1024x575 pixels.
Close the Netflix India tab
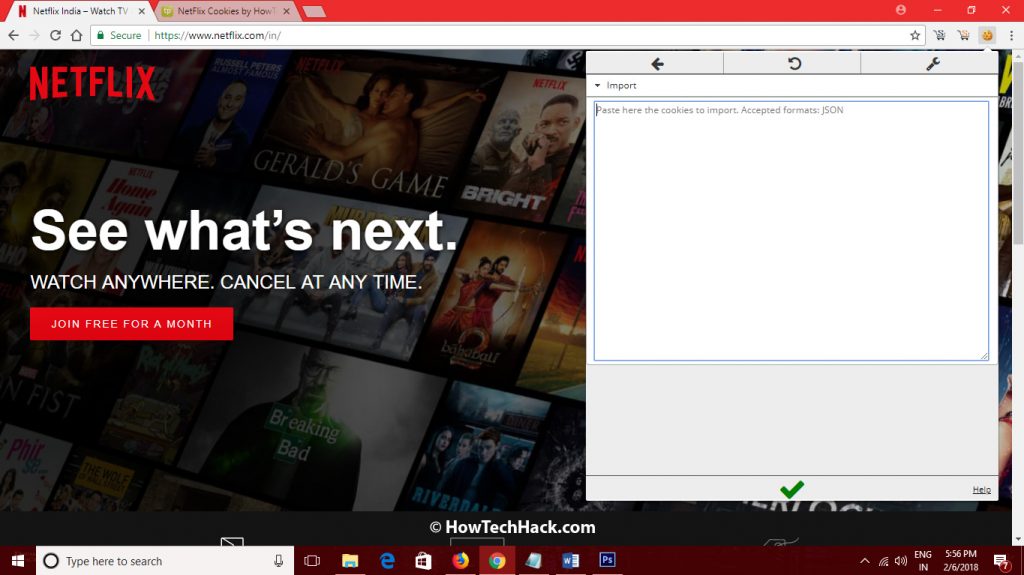[x=142, y=11]
